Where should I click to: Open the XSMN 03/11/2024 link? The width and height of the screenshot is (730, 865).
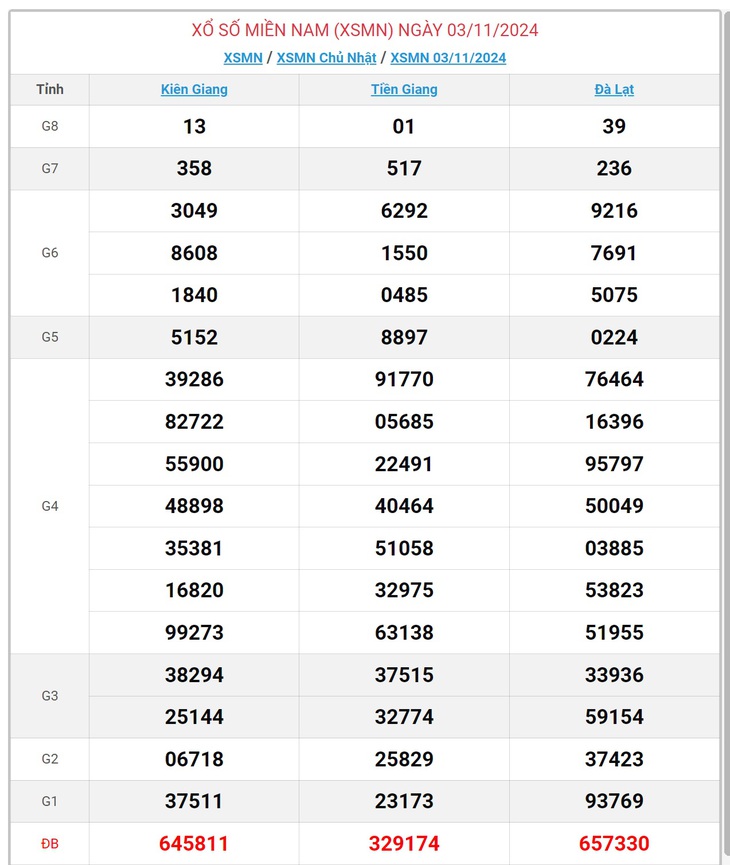click(448, 58)
